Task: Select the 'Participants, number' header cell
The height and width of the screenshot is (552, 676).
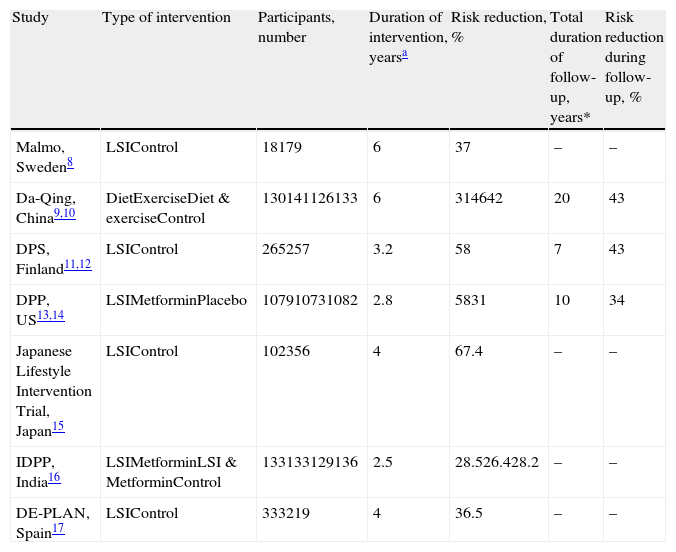Action: click(x=296, y=28)
